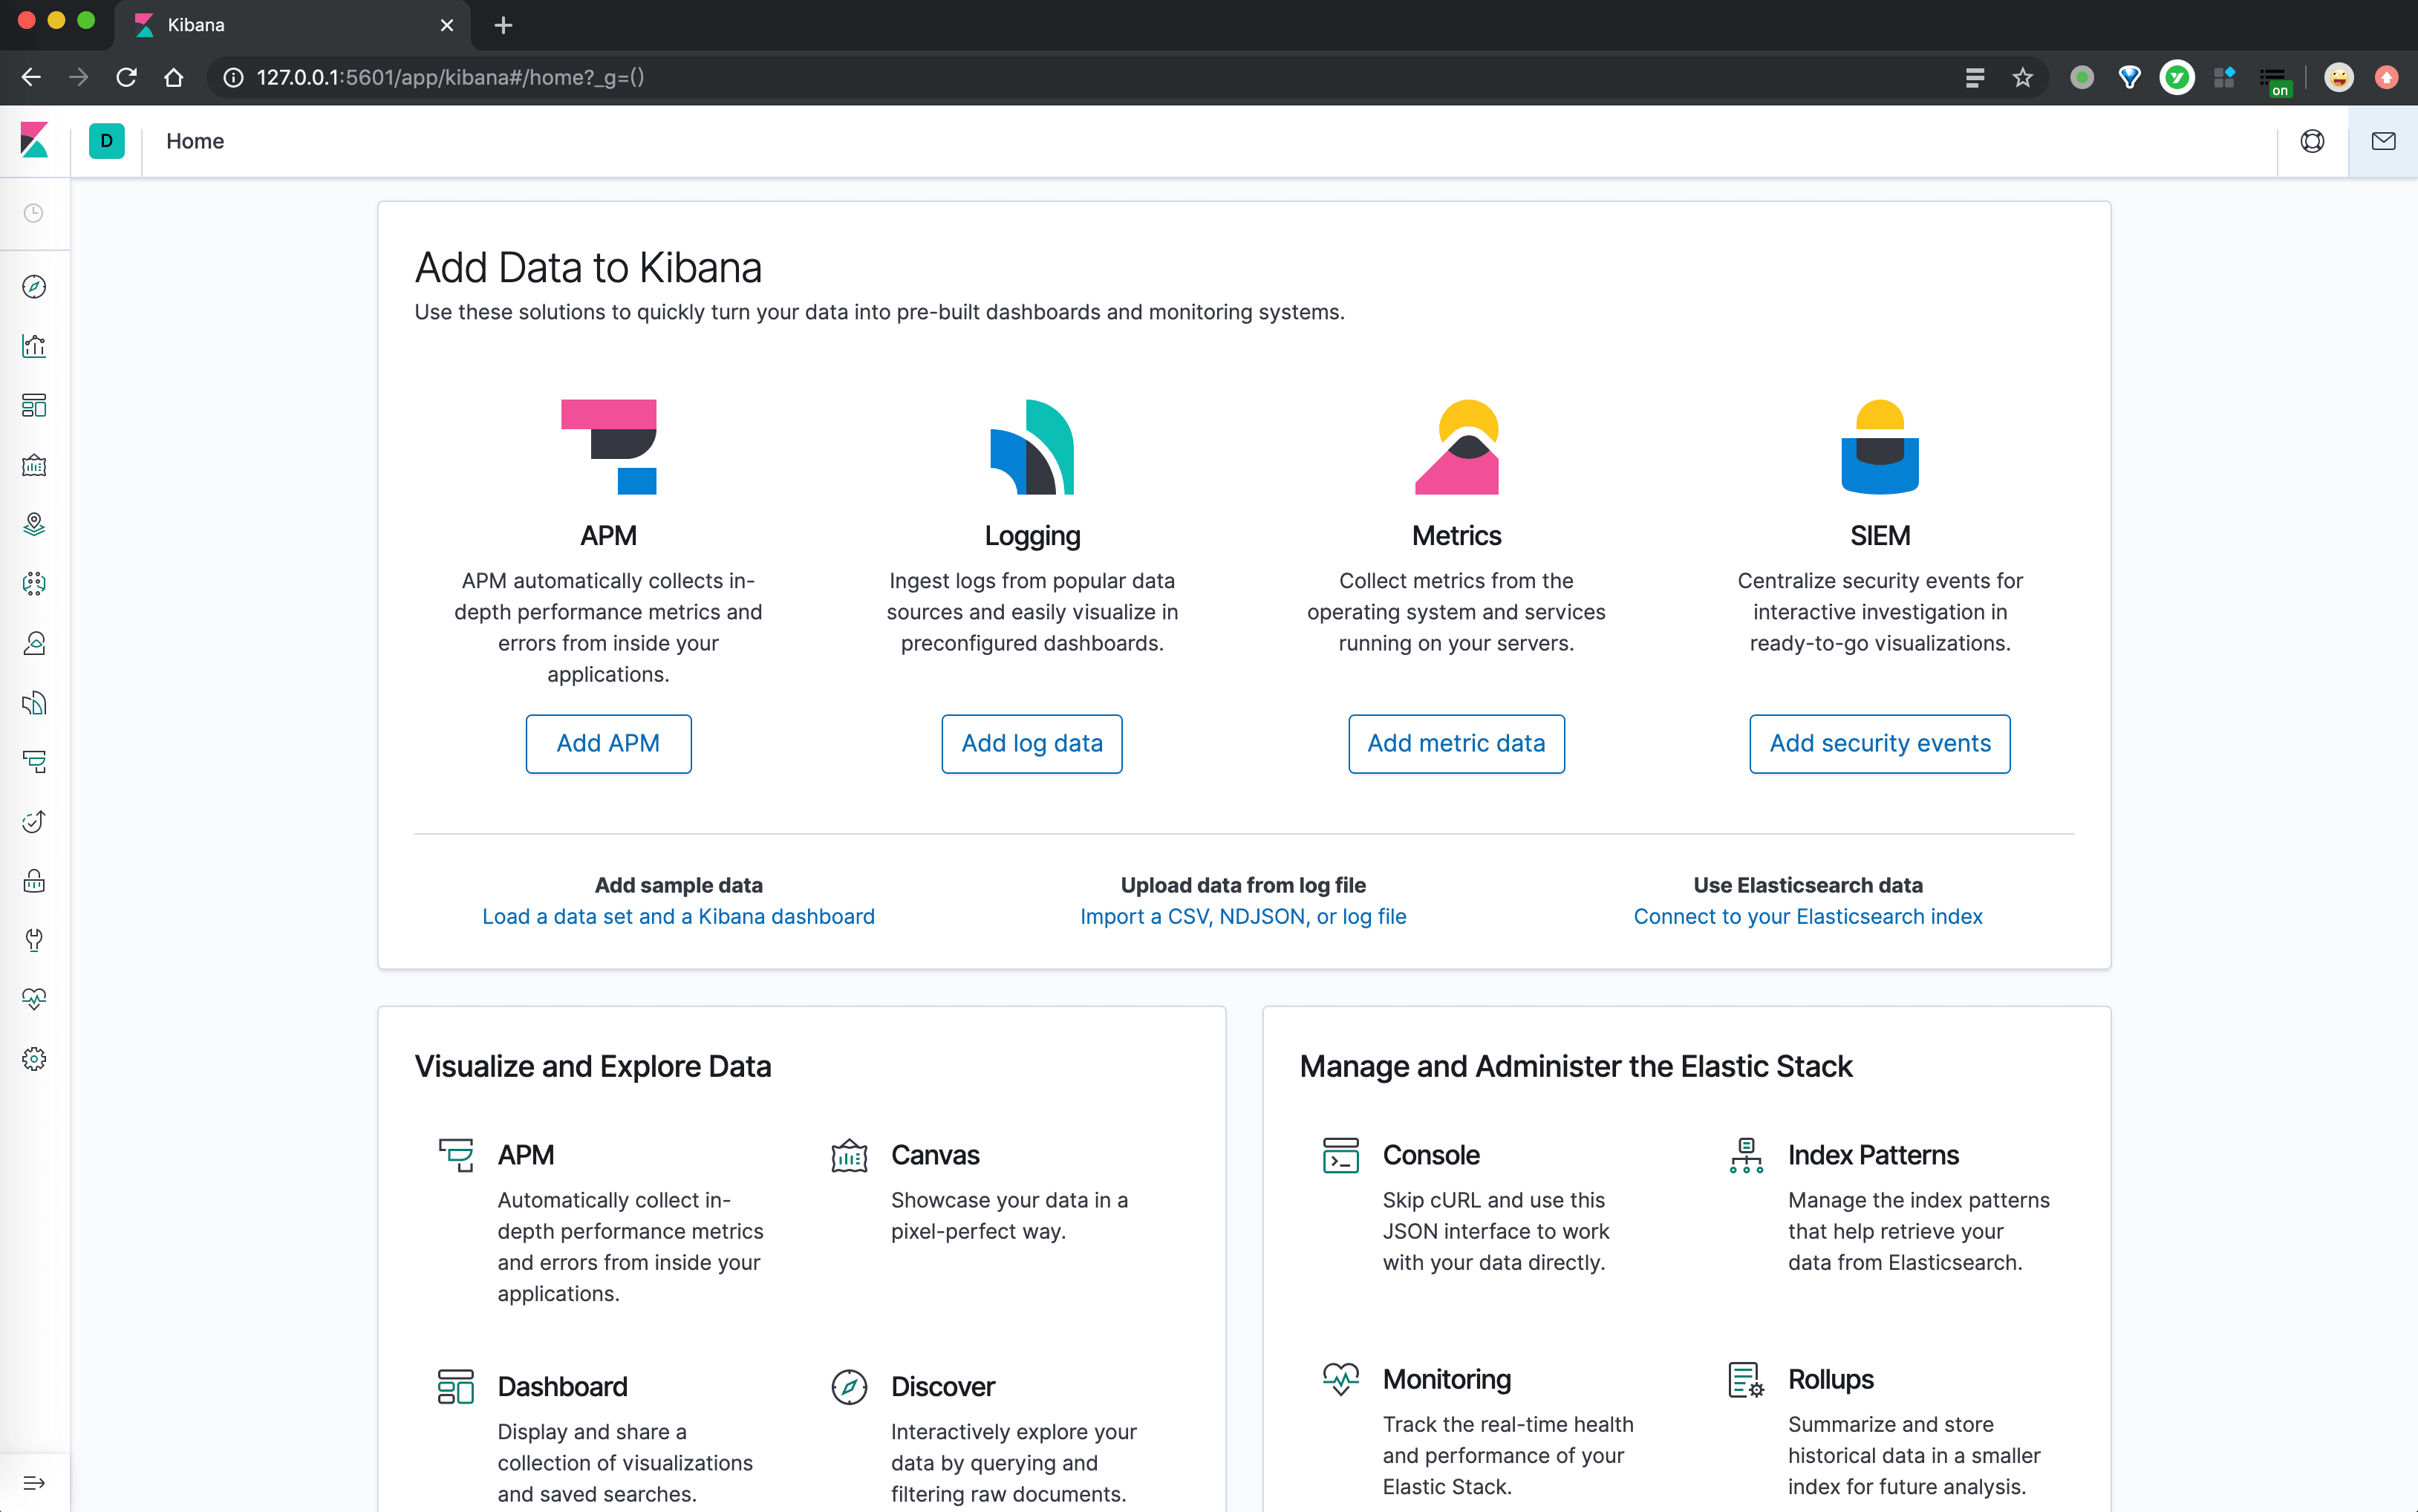Open Console in the Manage section
Image resolution: width=2418 pixels, height=1512 pixels.
[x=1431, y=1155]
